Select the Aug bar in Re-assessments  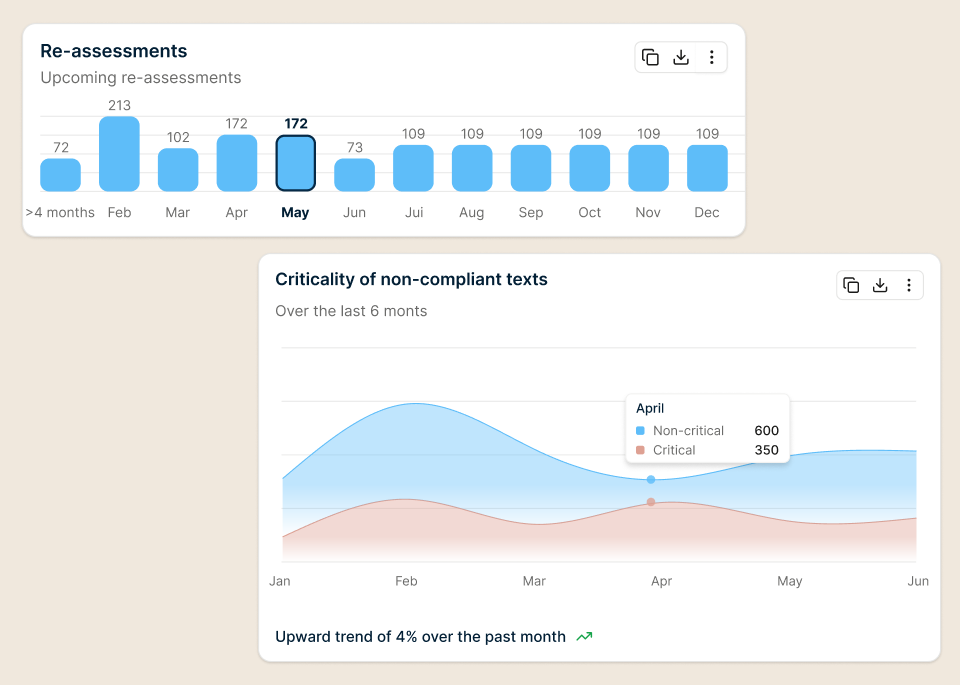click(472, 168)
